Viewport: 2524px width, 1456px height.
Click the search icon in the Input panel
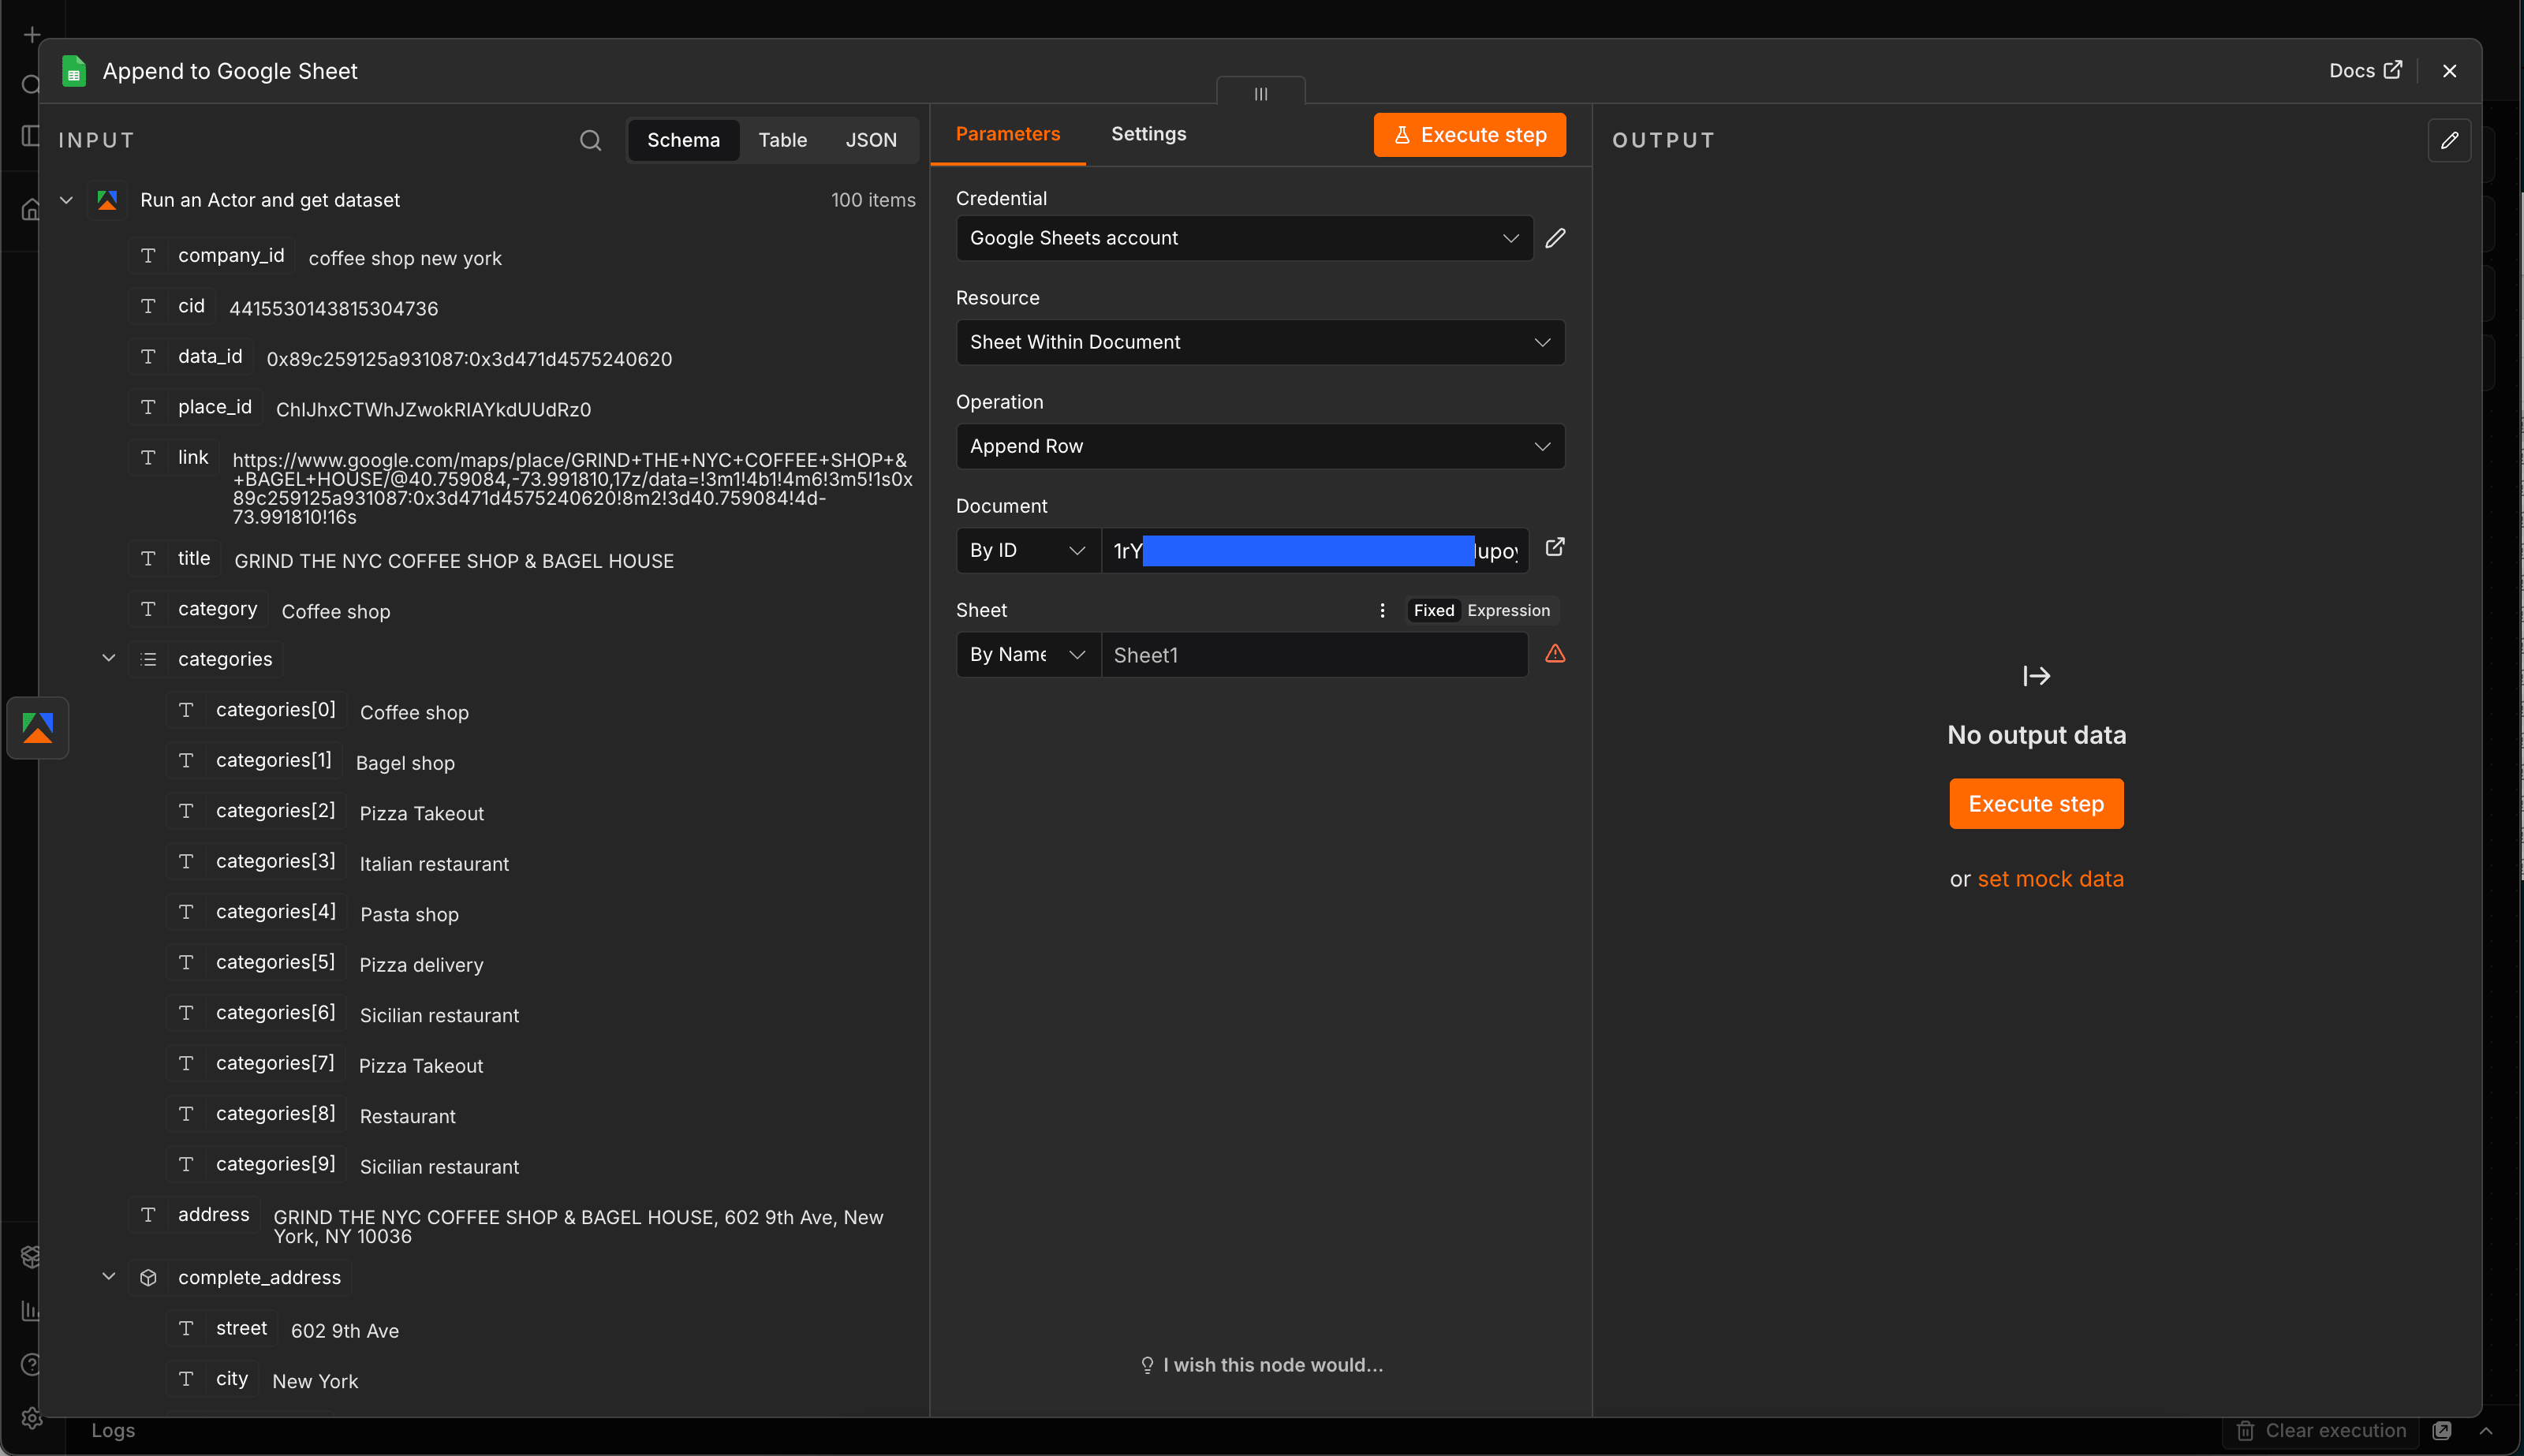(x=590, y=140)
